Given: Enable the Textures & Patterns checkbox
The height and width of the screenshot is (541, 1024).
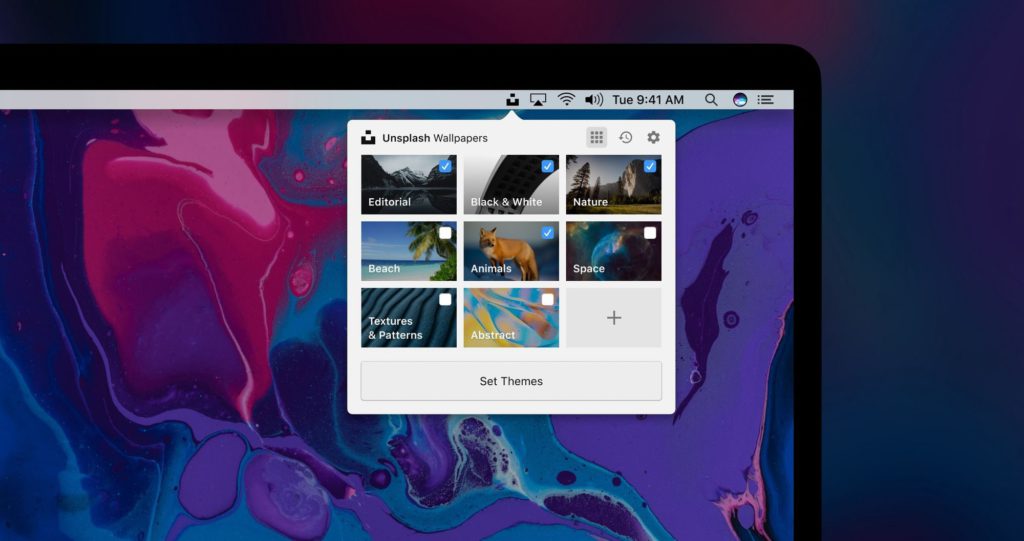Looking at the screenshot, I should tap(445, 300).
